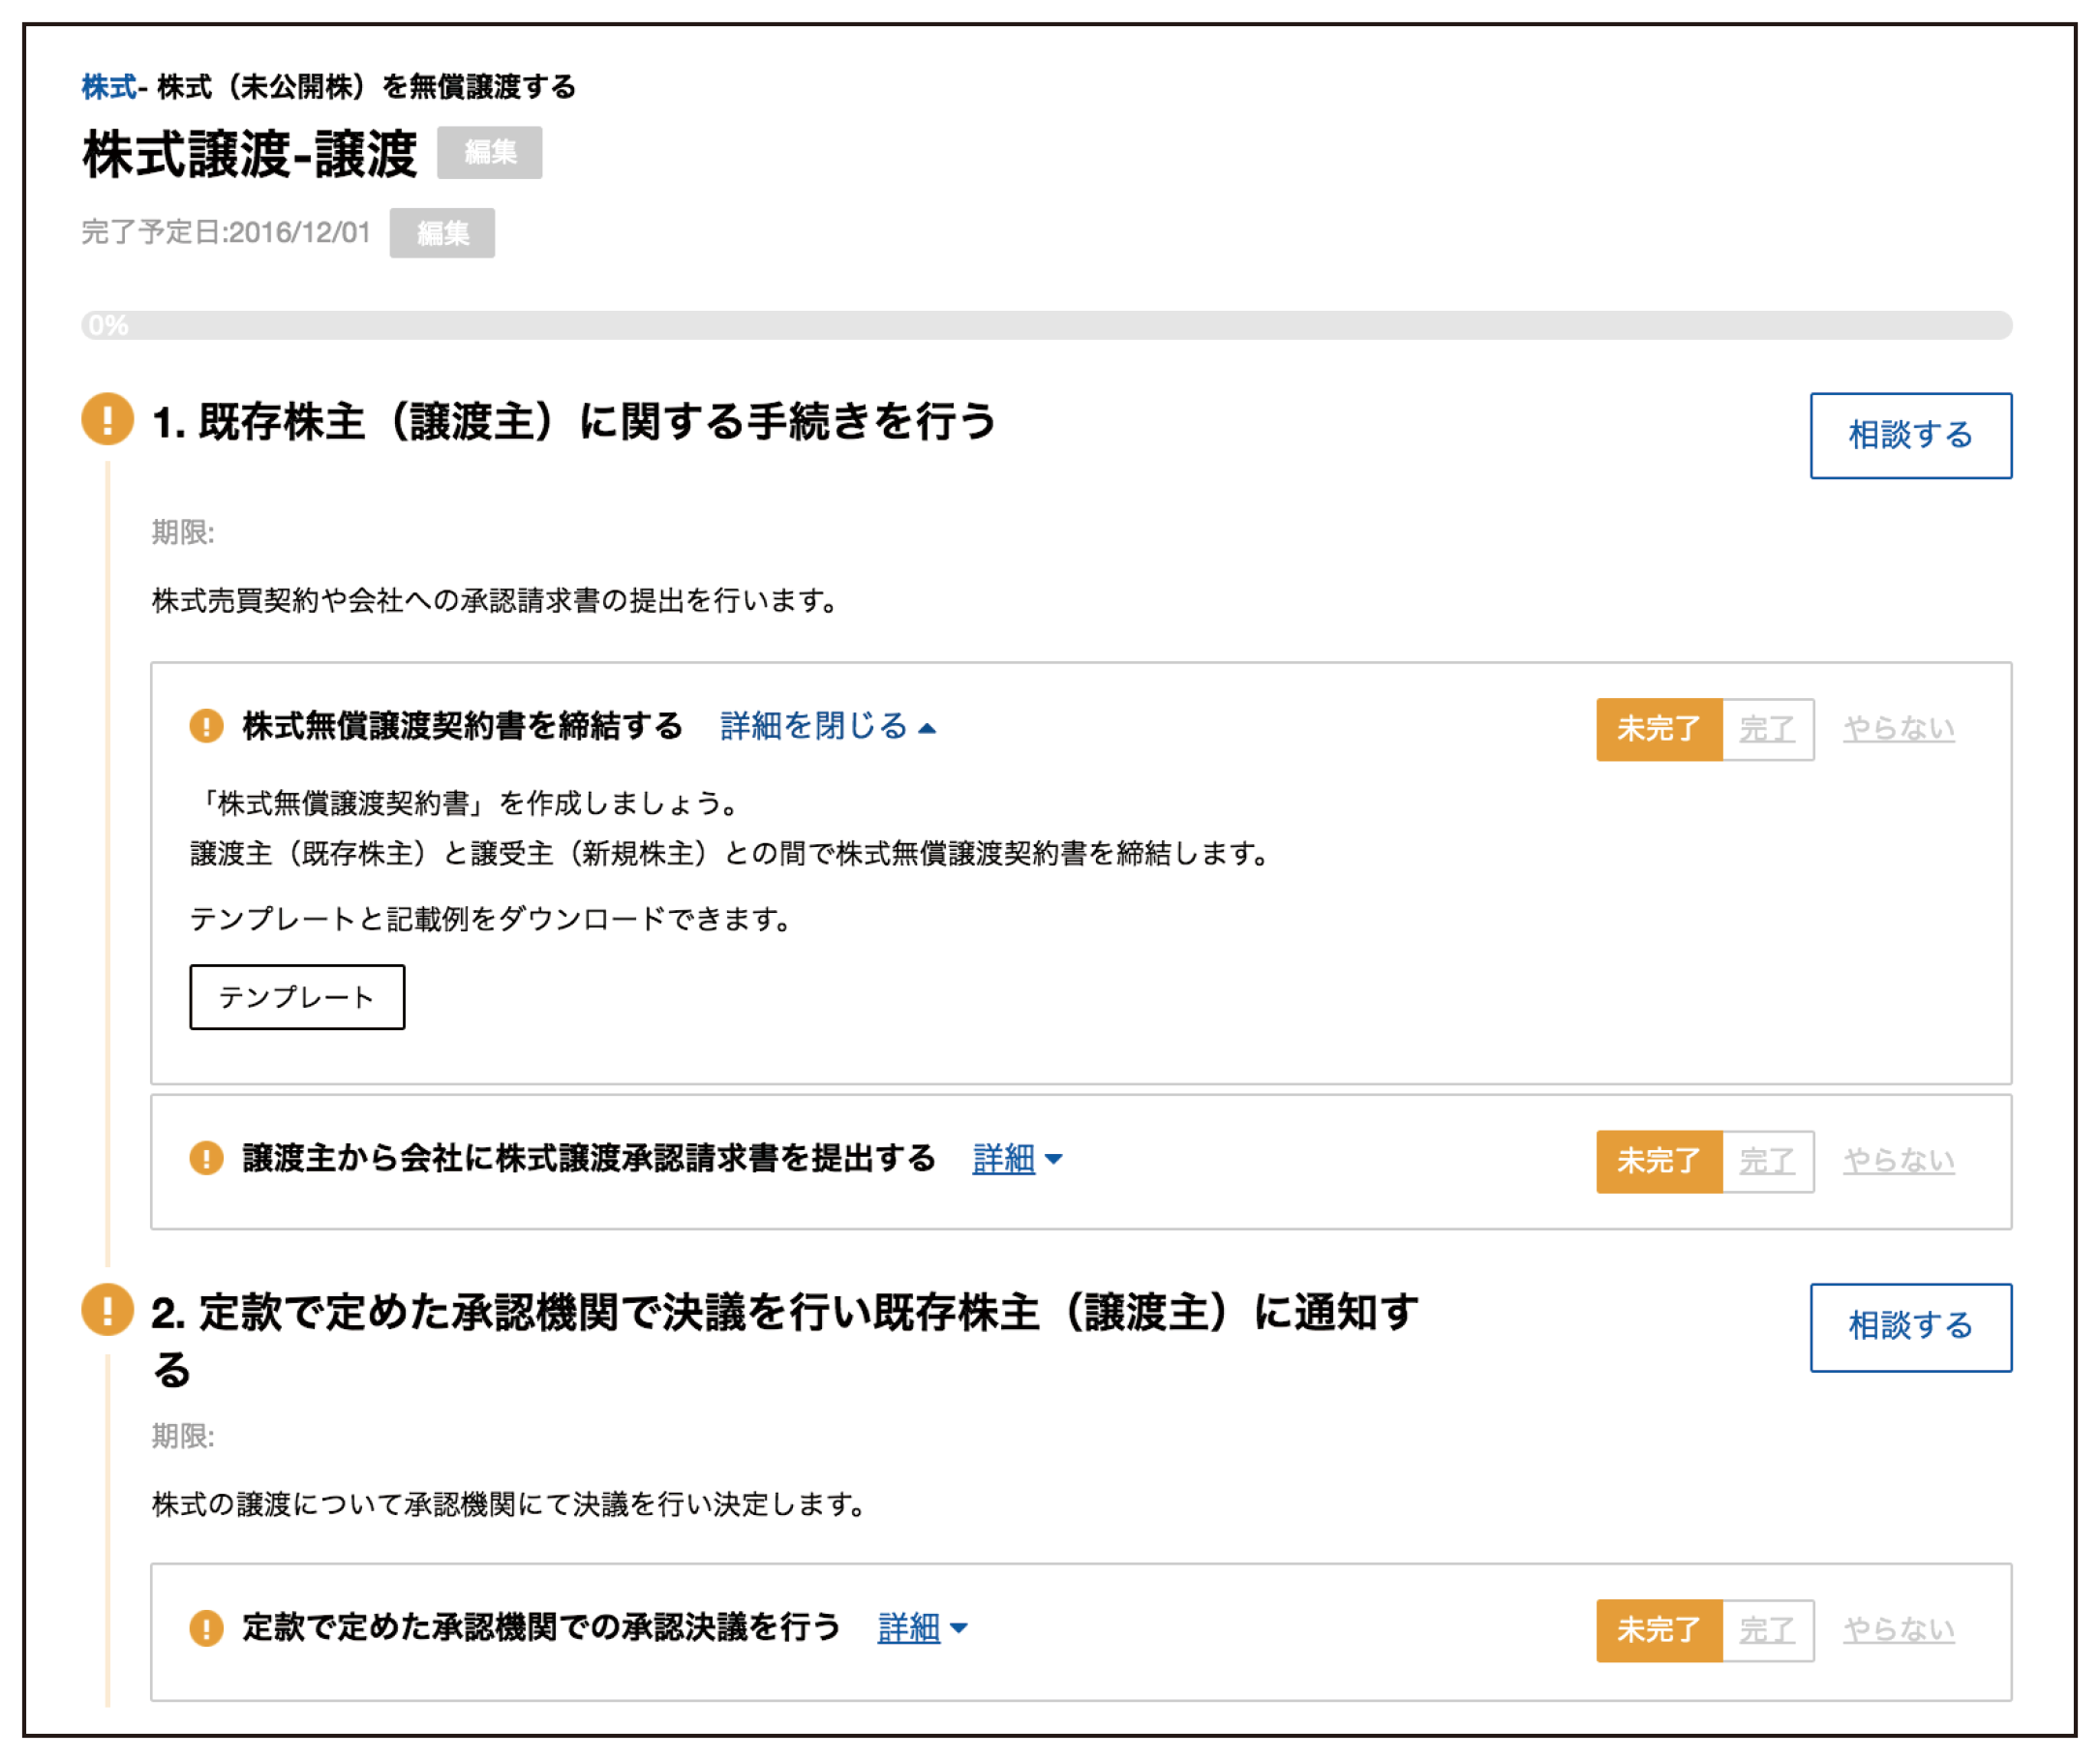The height and width of the screenshot is (1760, 2100).
Task: Edit the 完了予定日 due date
Action: (442, 234)
